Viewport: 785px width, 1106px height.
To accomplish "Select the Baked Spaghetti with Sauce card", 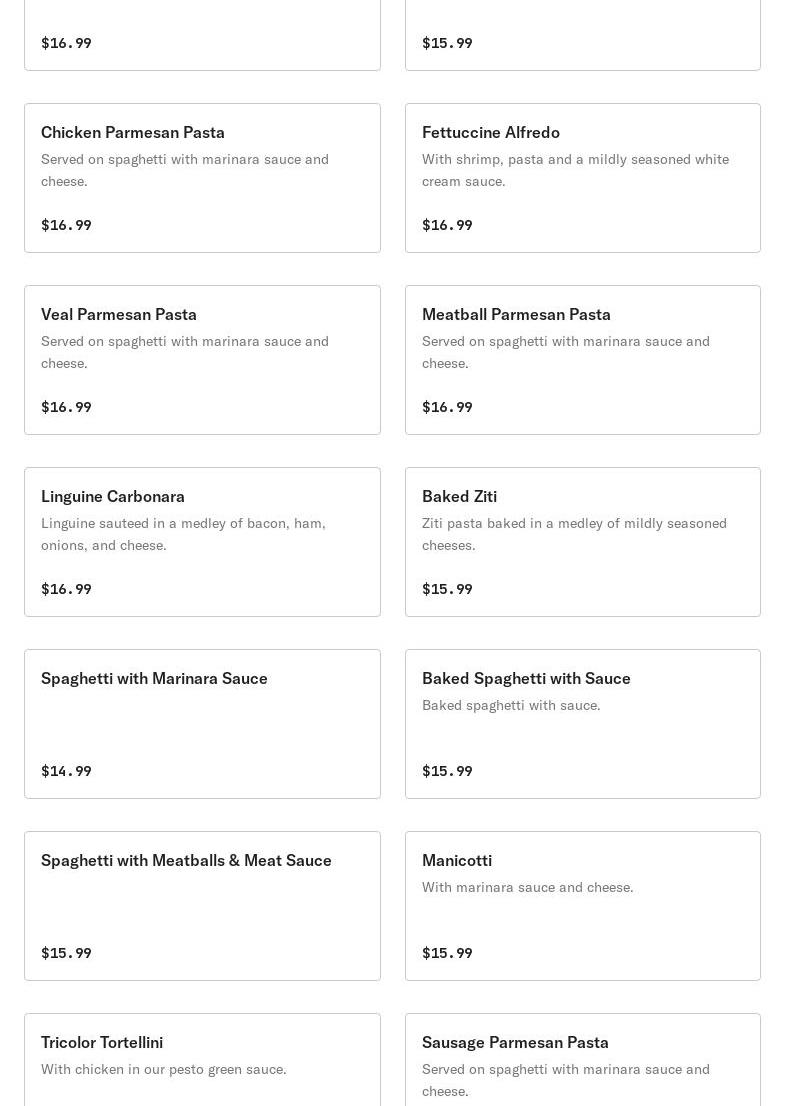I will pyautogui.click(x=526, y=678).
